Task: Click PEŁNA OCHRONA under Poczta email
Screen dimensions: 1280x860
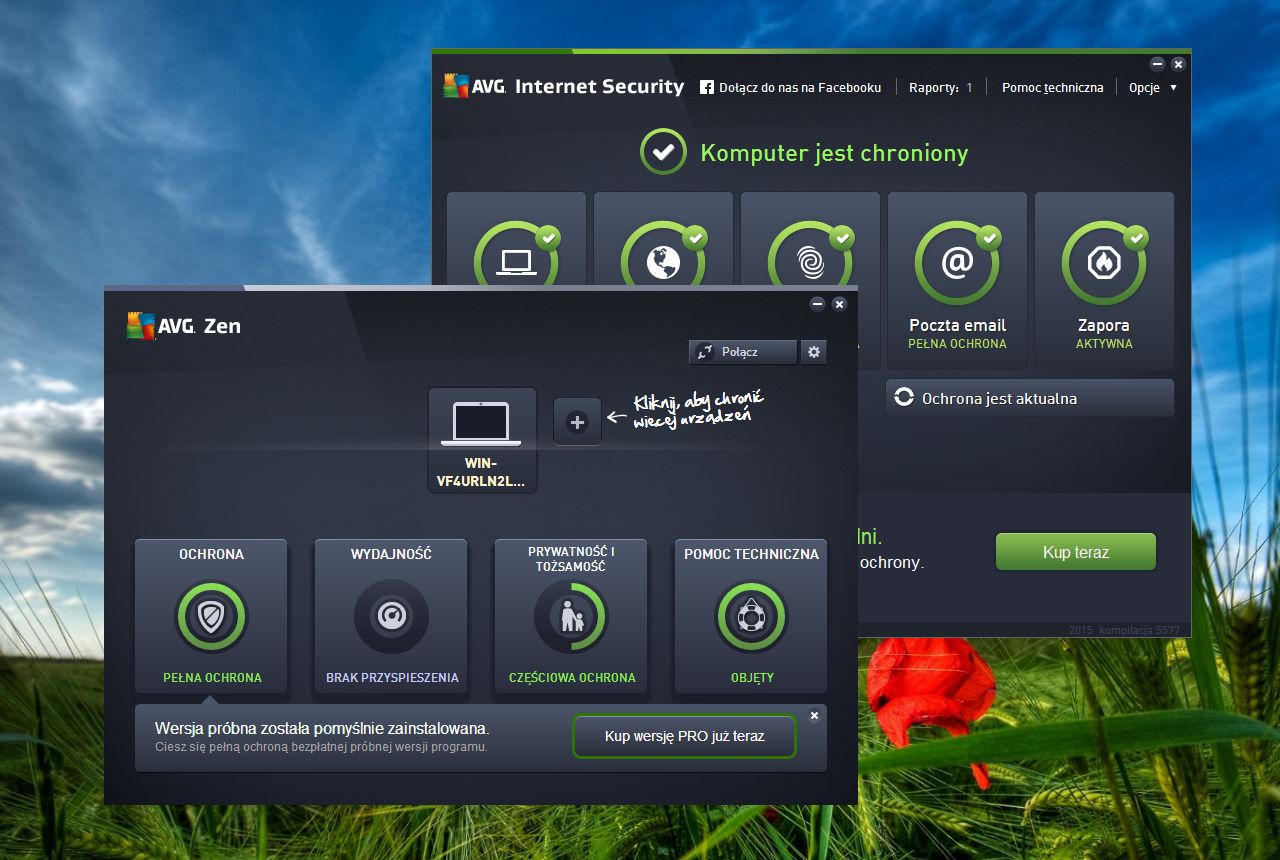Action: 957,344
